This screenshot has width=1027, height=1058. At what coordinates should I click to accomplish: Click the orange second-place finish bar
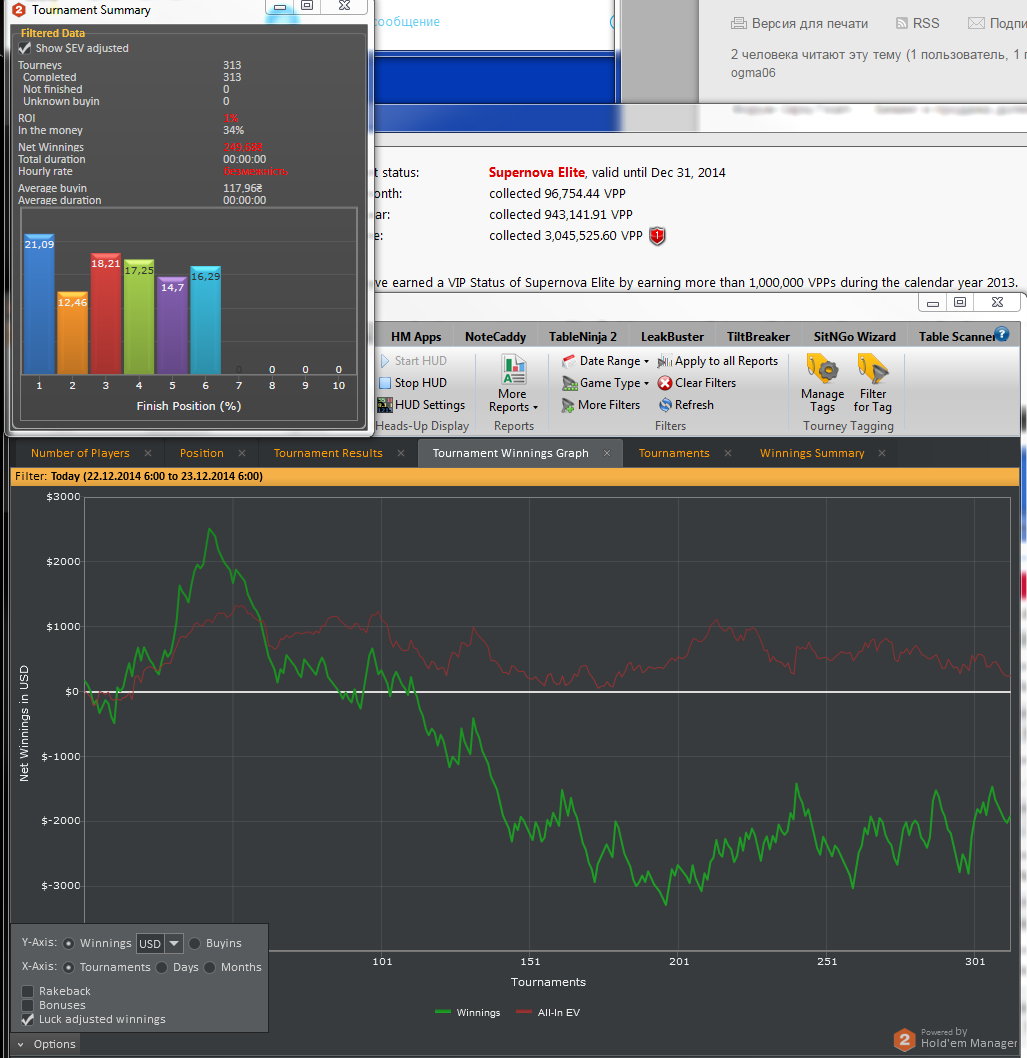[x=72, y=333]
